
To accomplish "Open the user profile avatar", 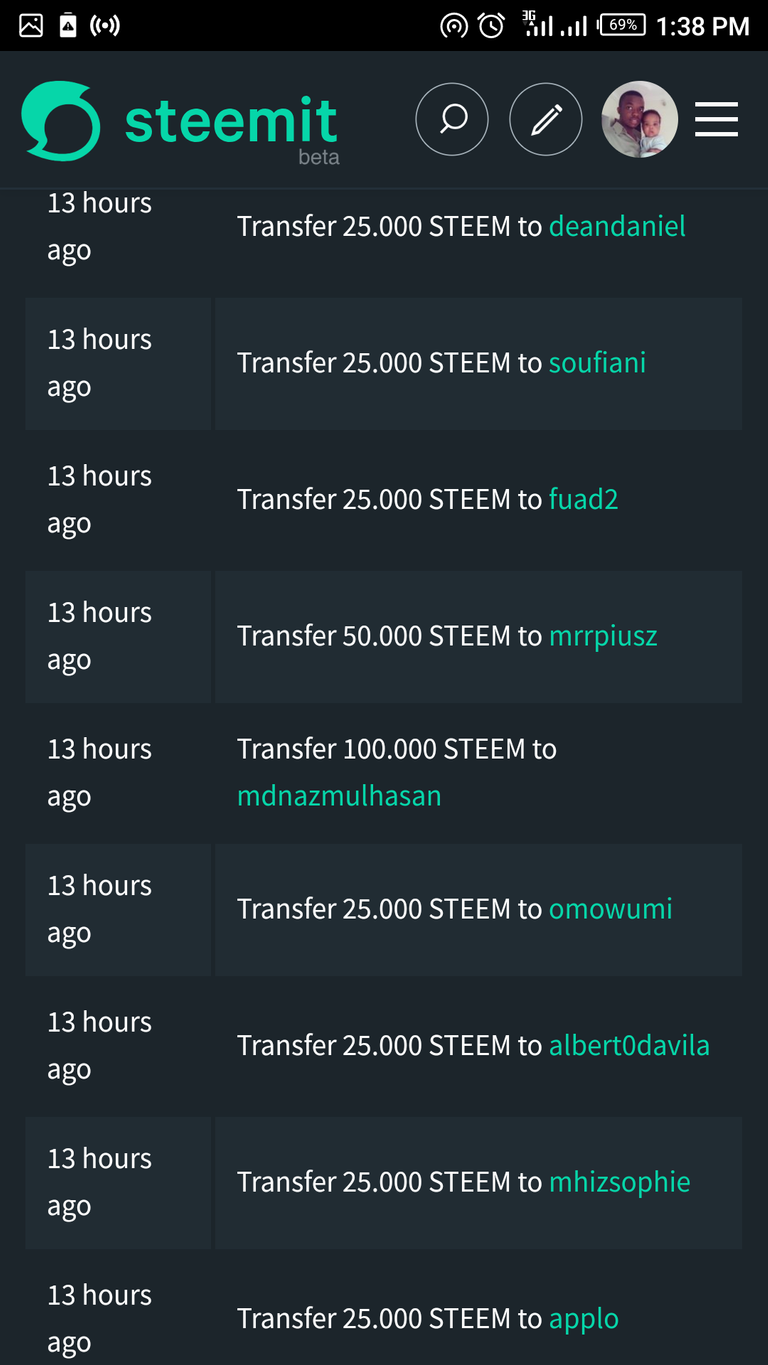I will tap(639, 120).
